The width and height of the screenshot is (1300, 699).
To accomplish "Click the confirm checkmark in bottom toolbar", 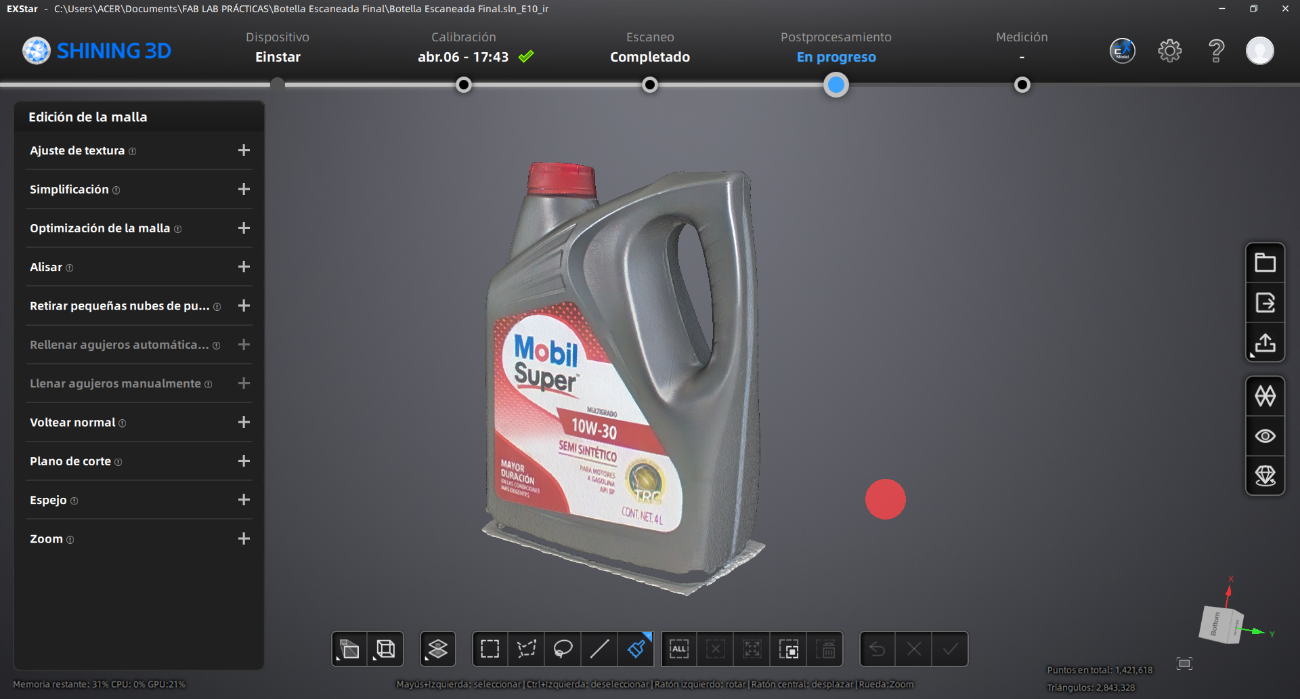I will coord(950,649).
